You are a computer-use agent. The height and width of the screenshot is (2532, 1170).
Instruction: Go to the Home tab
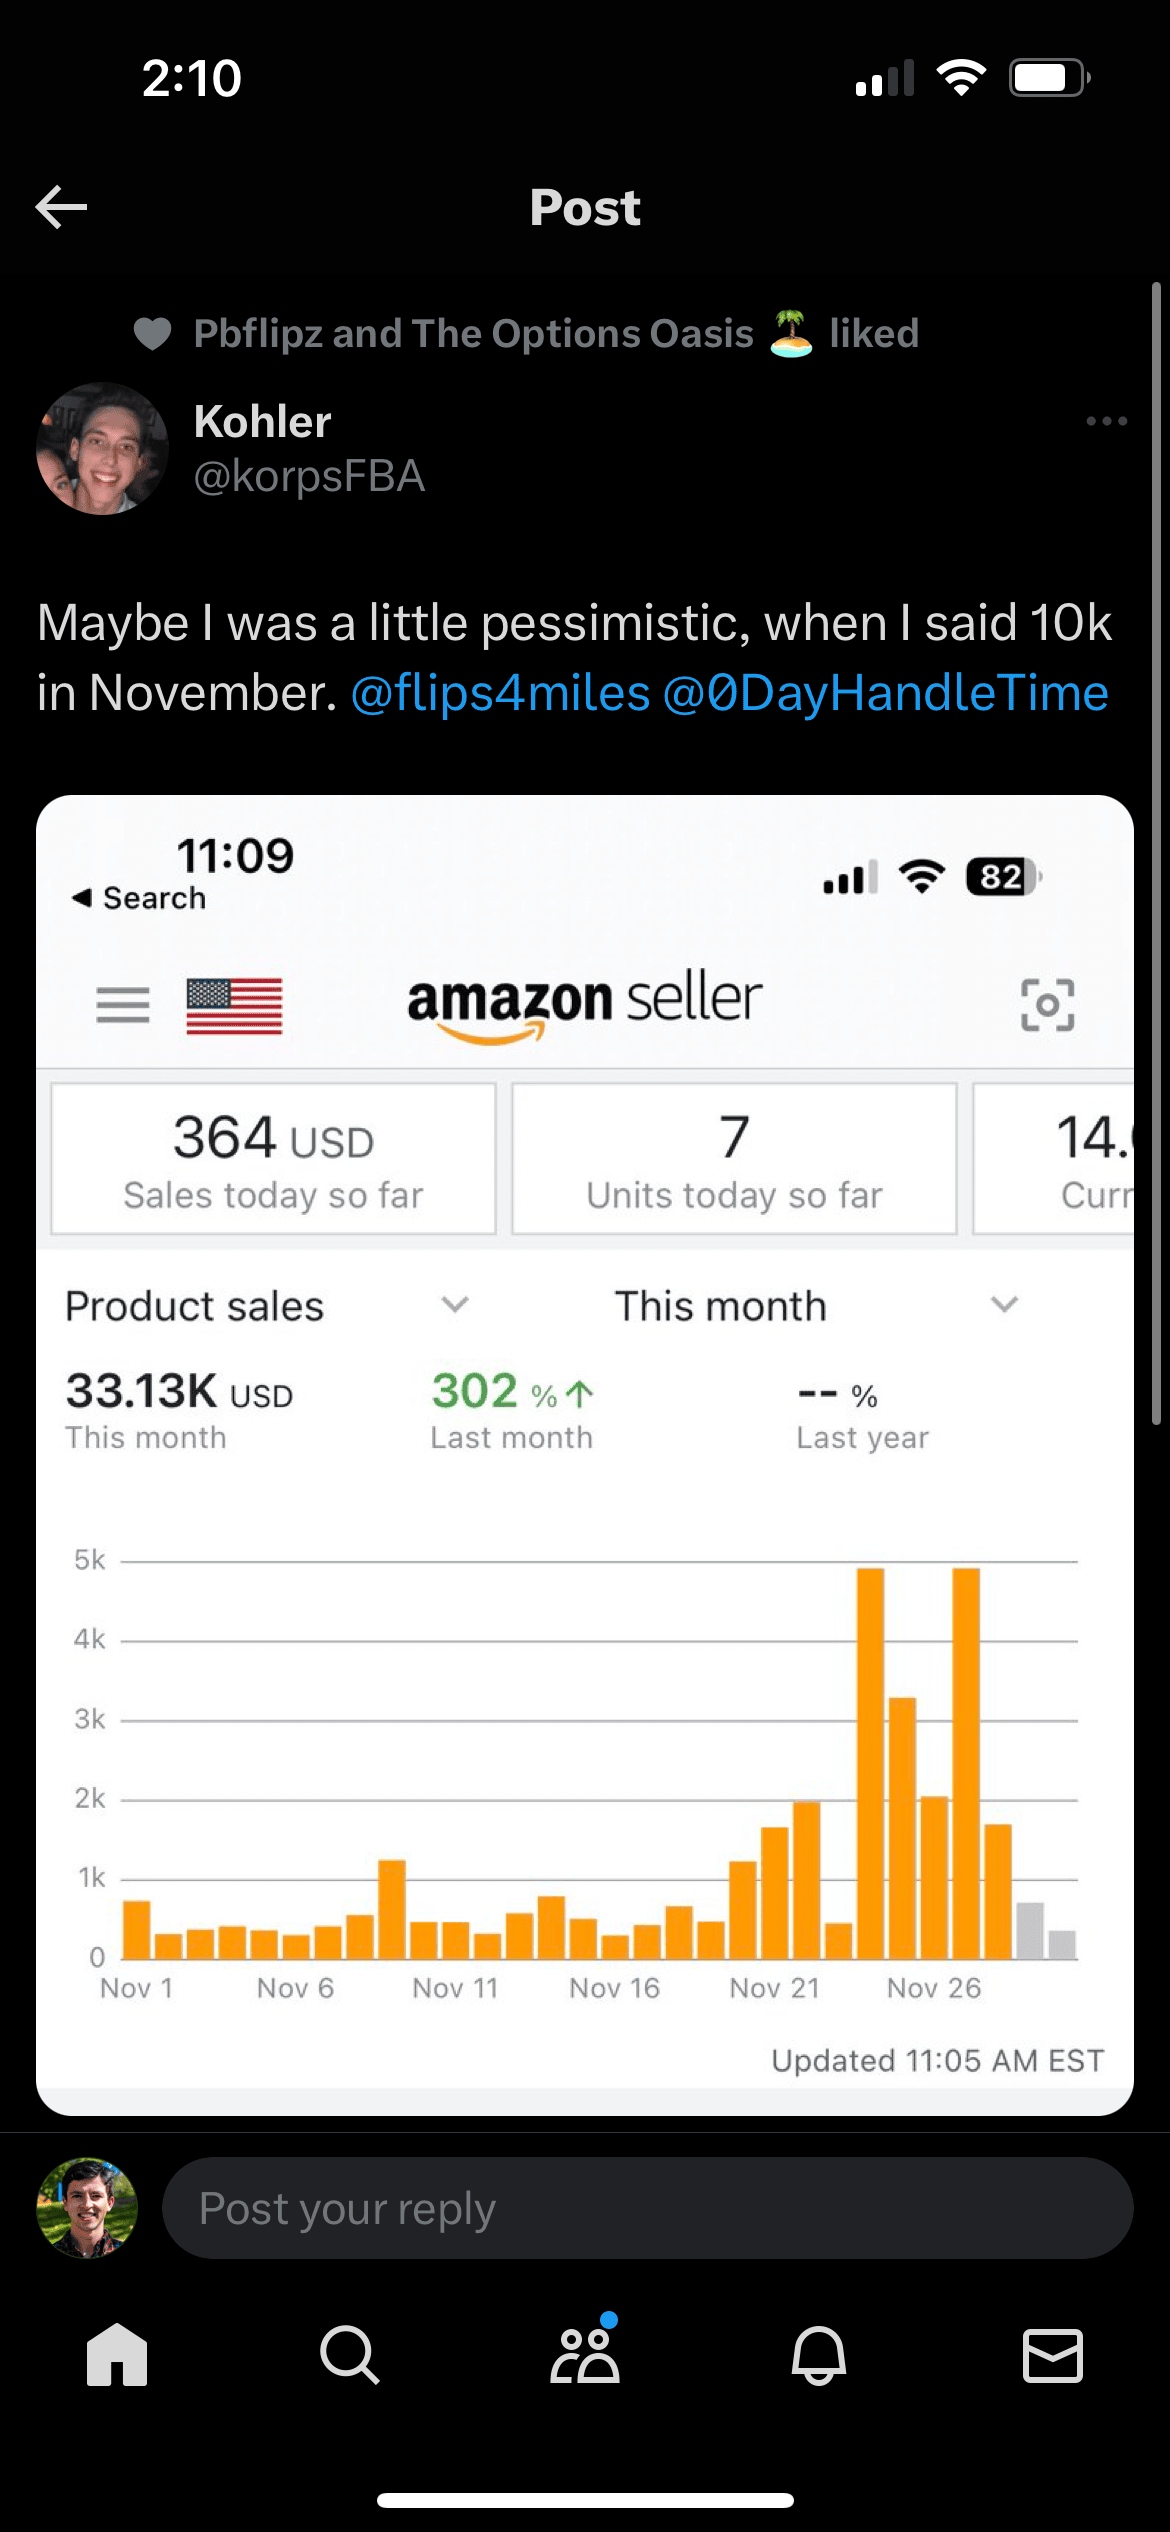pyautogui.click(x=117, y=2355)
